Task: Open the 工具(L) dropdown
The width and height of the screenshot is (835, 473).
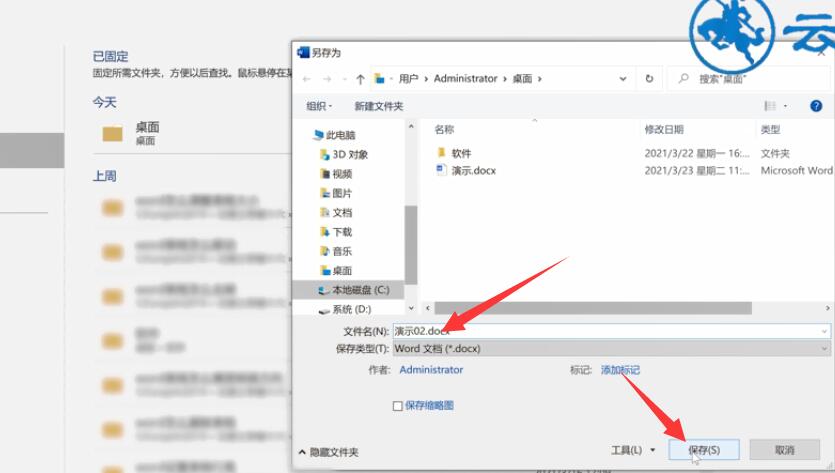Action: click(x=633, y=450)
